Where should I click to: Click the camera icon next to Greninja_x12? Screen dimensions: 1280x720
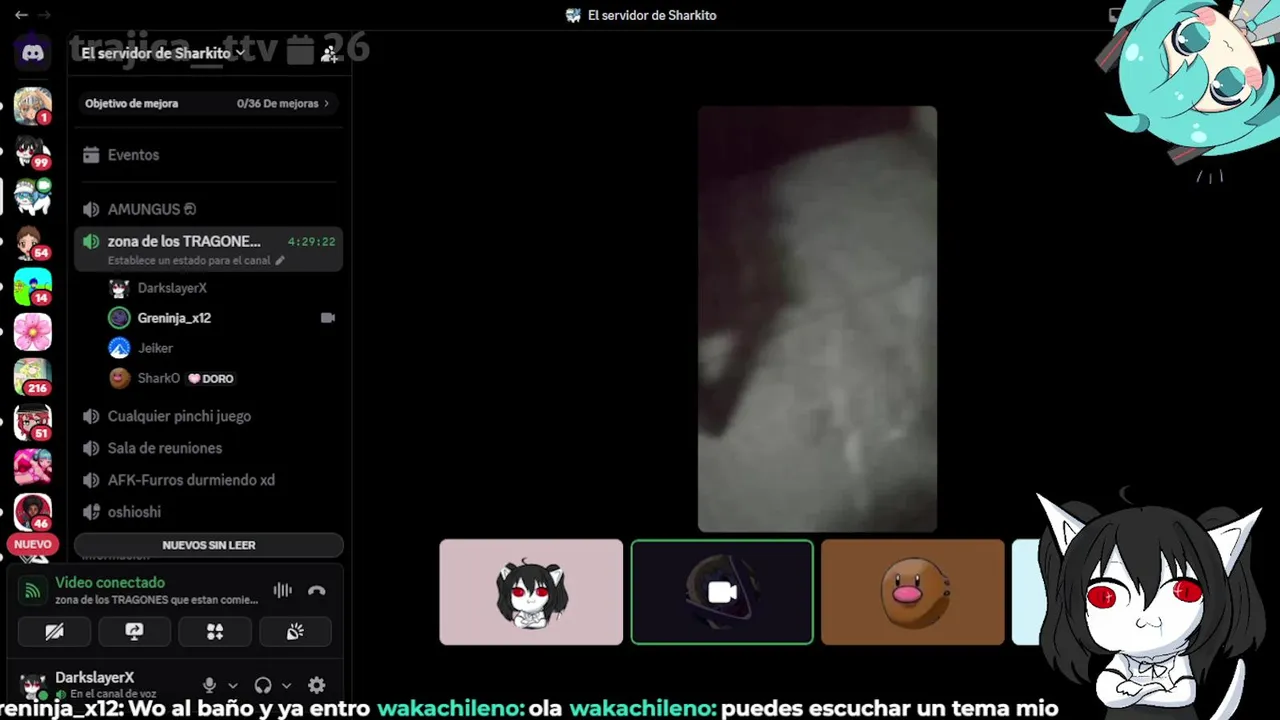(327, 318)
